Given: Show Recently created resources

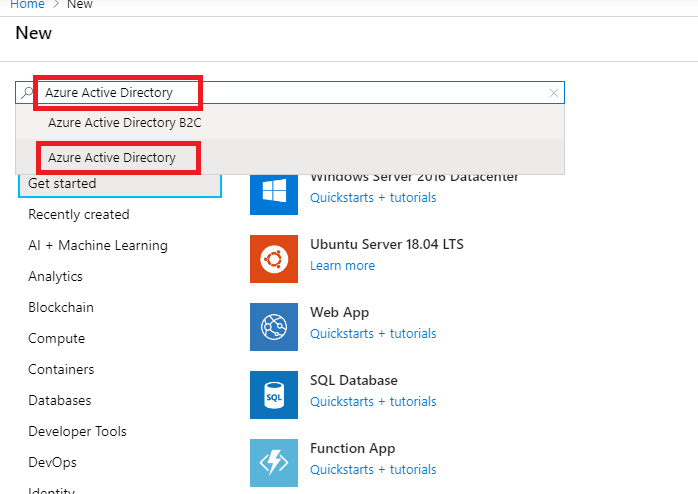Looking at the screenshot, I should [x=78, y=215].
